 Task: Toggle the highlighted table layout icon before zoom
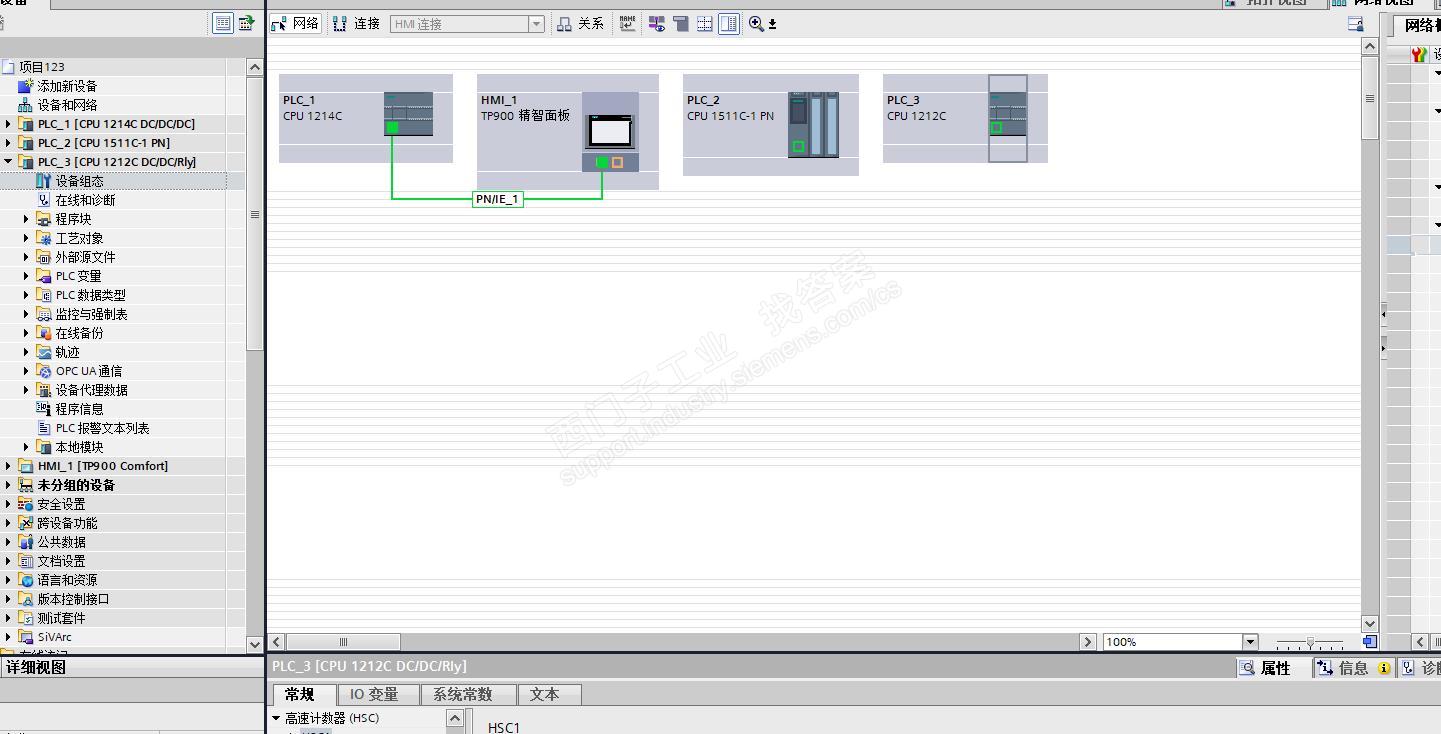click(x=729, y=23)
